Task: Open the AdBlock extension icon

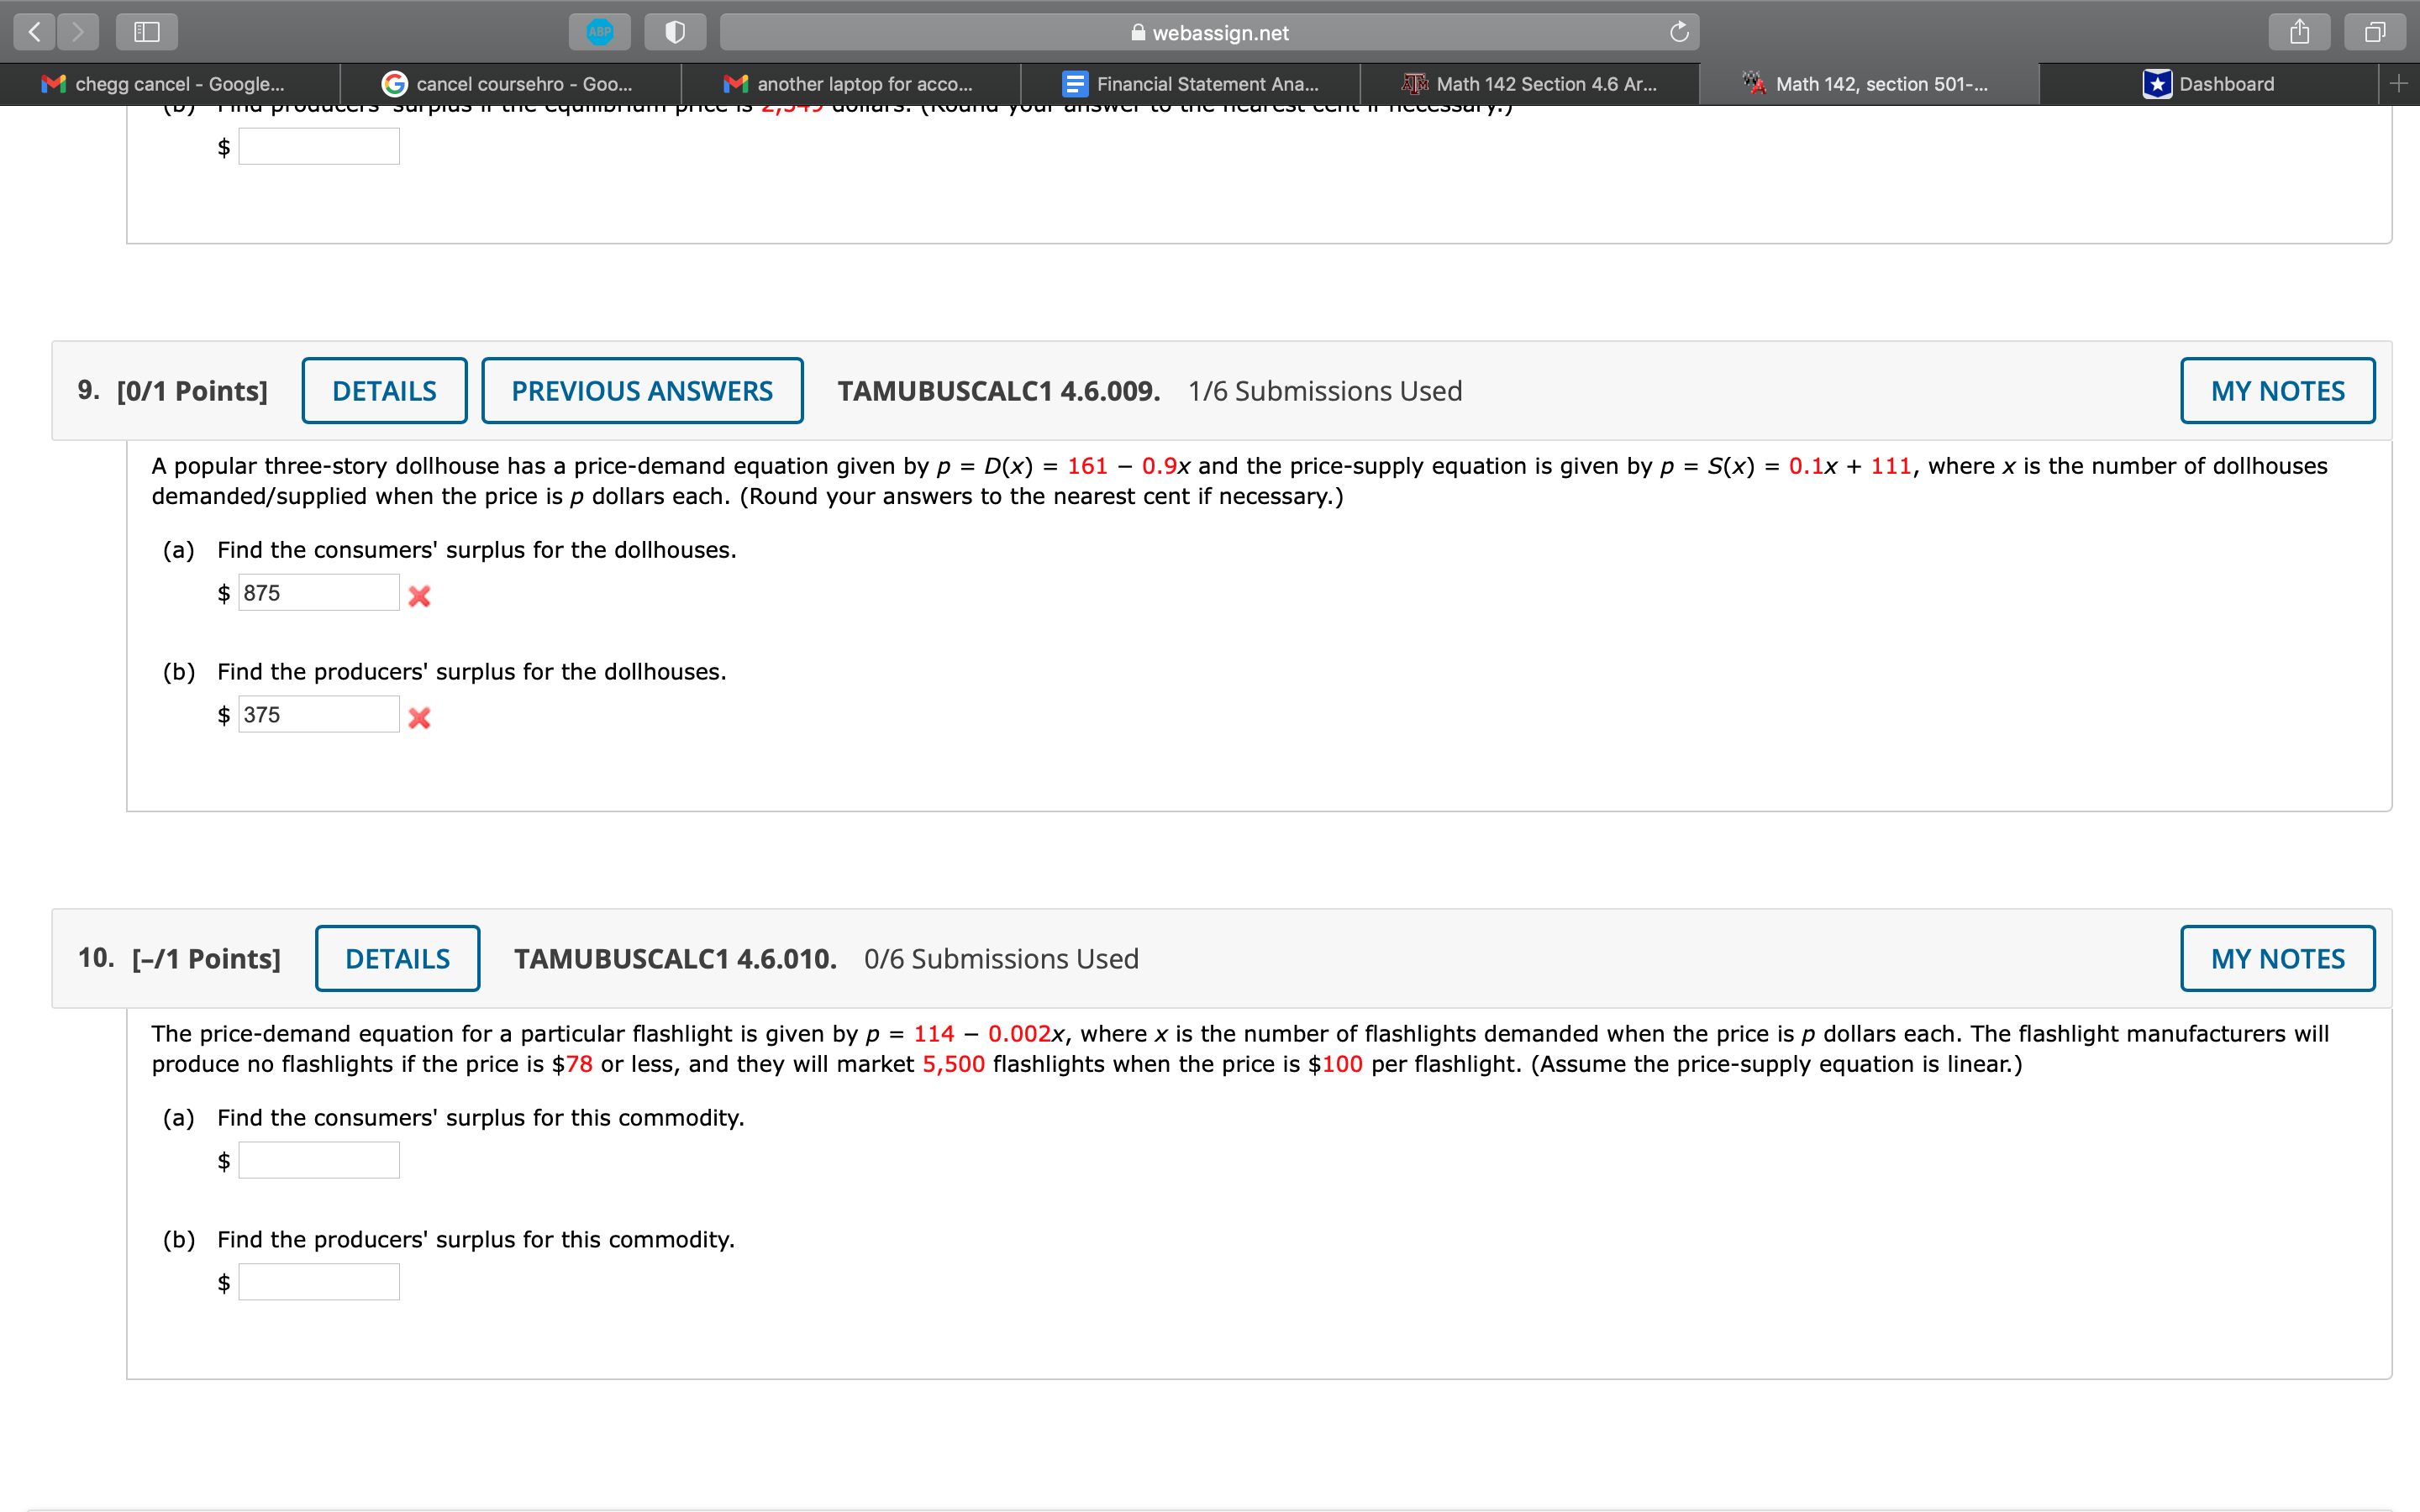Action: (600, 31)
